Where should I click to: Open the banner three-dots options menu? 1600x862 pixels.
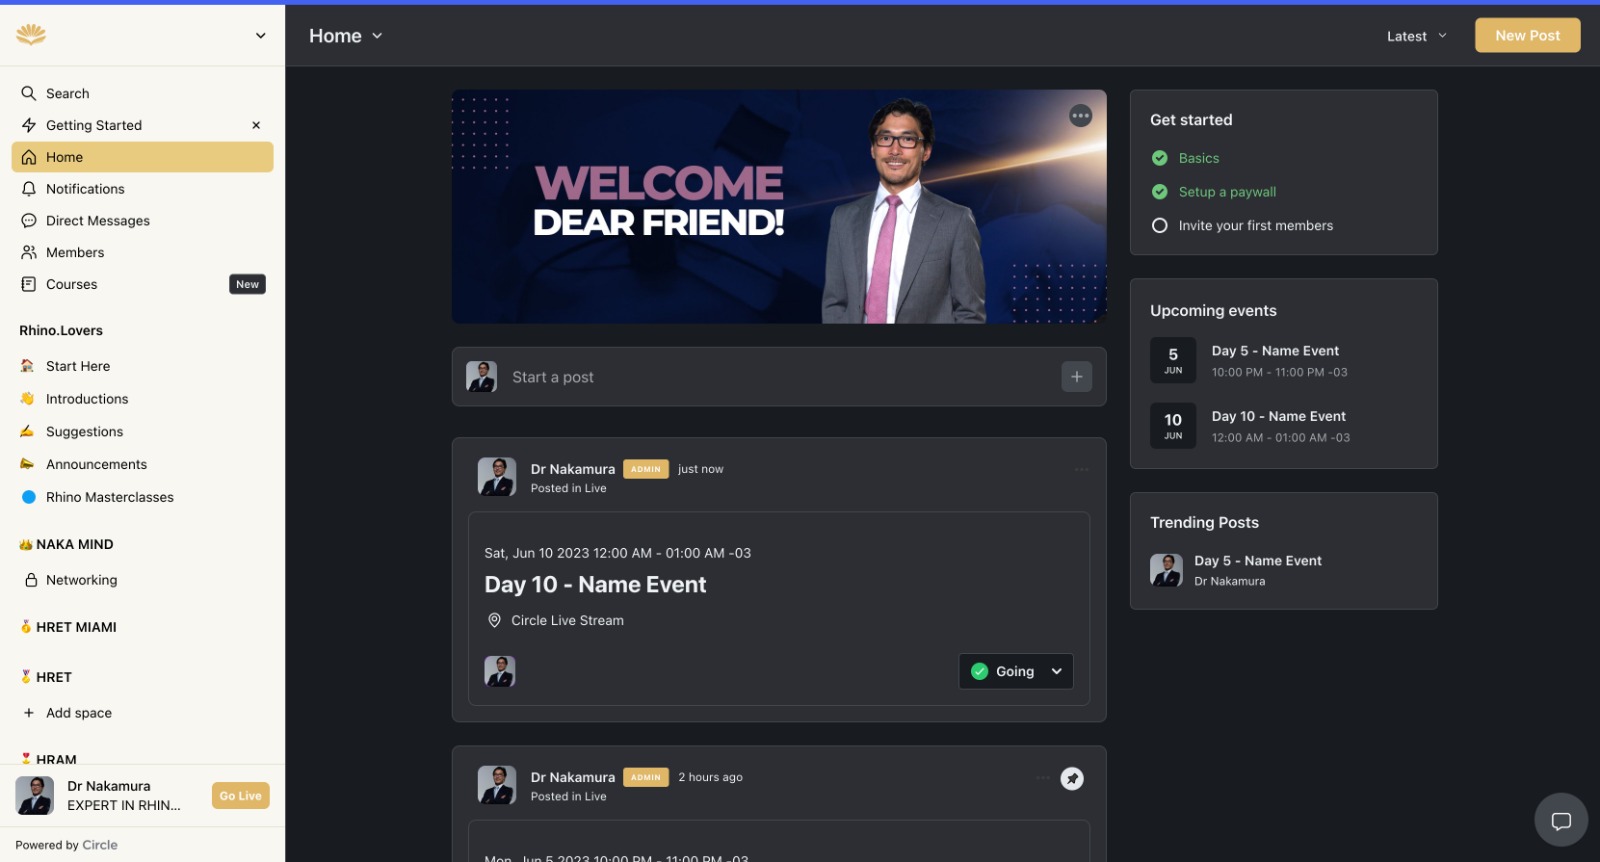click(1080, 116)
